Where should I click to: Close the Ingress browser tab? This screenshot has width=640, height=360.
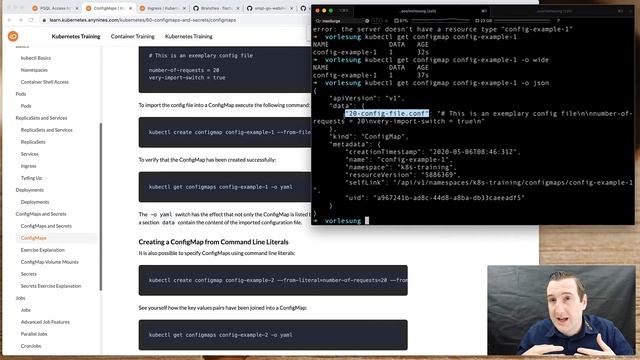coord(184,8)
